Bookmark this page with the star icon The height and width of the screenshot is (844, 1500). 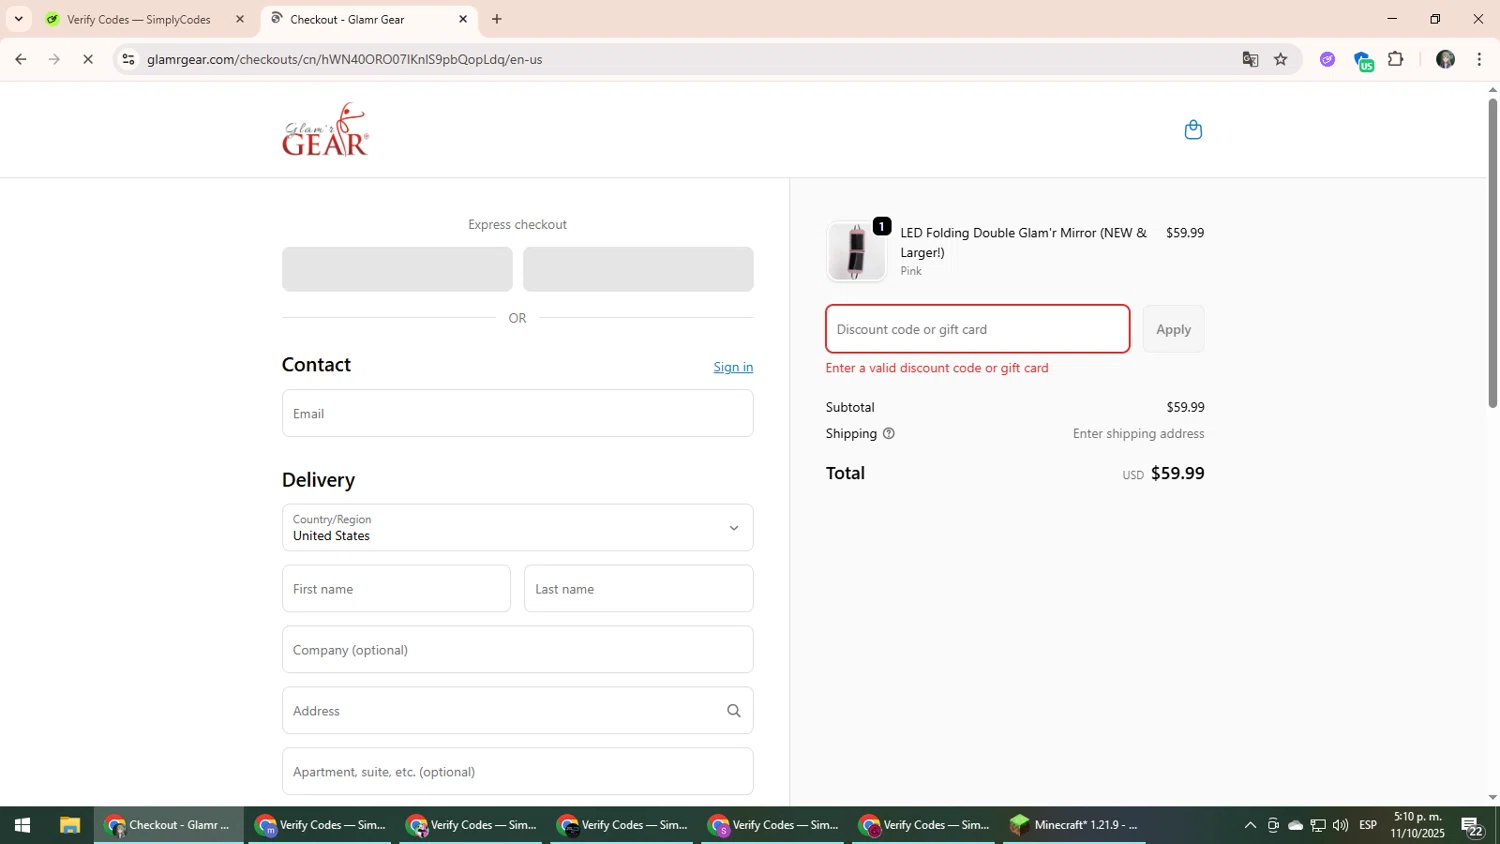(x=1281, y=59)
